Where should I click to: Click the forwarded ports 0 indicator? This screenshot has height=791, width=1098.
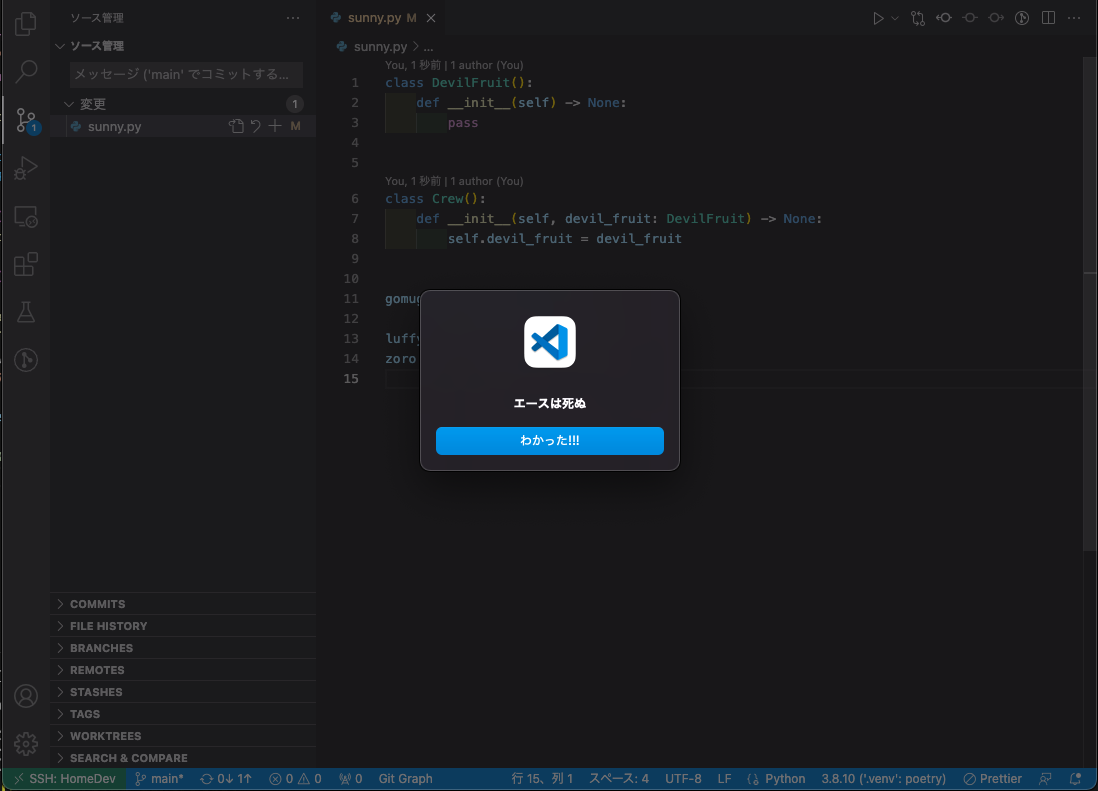coord(351,779)
